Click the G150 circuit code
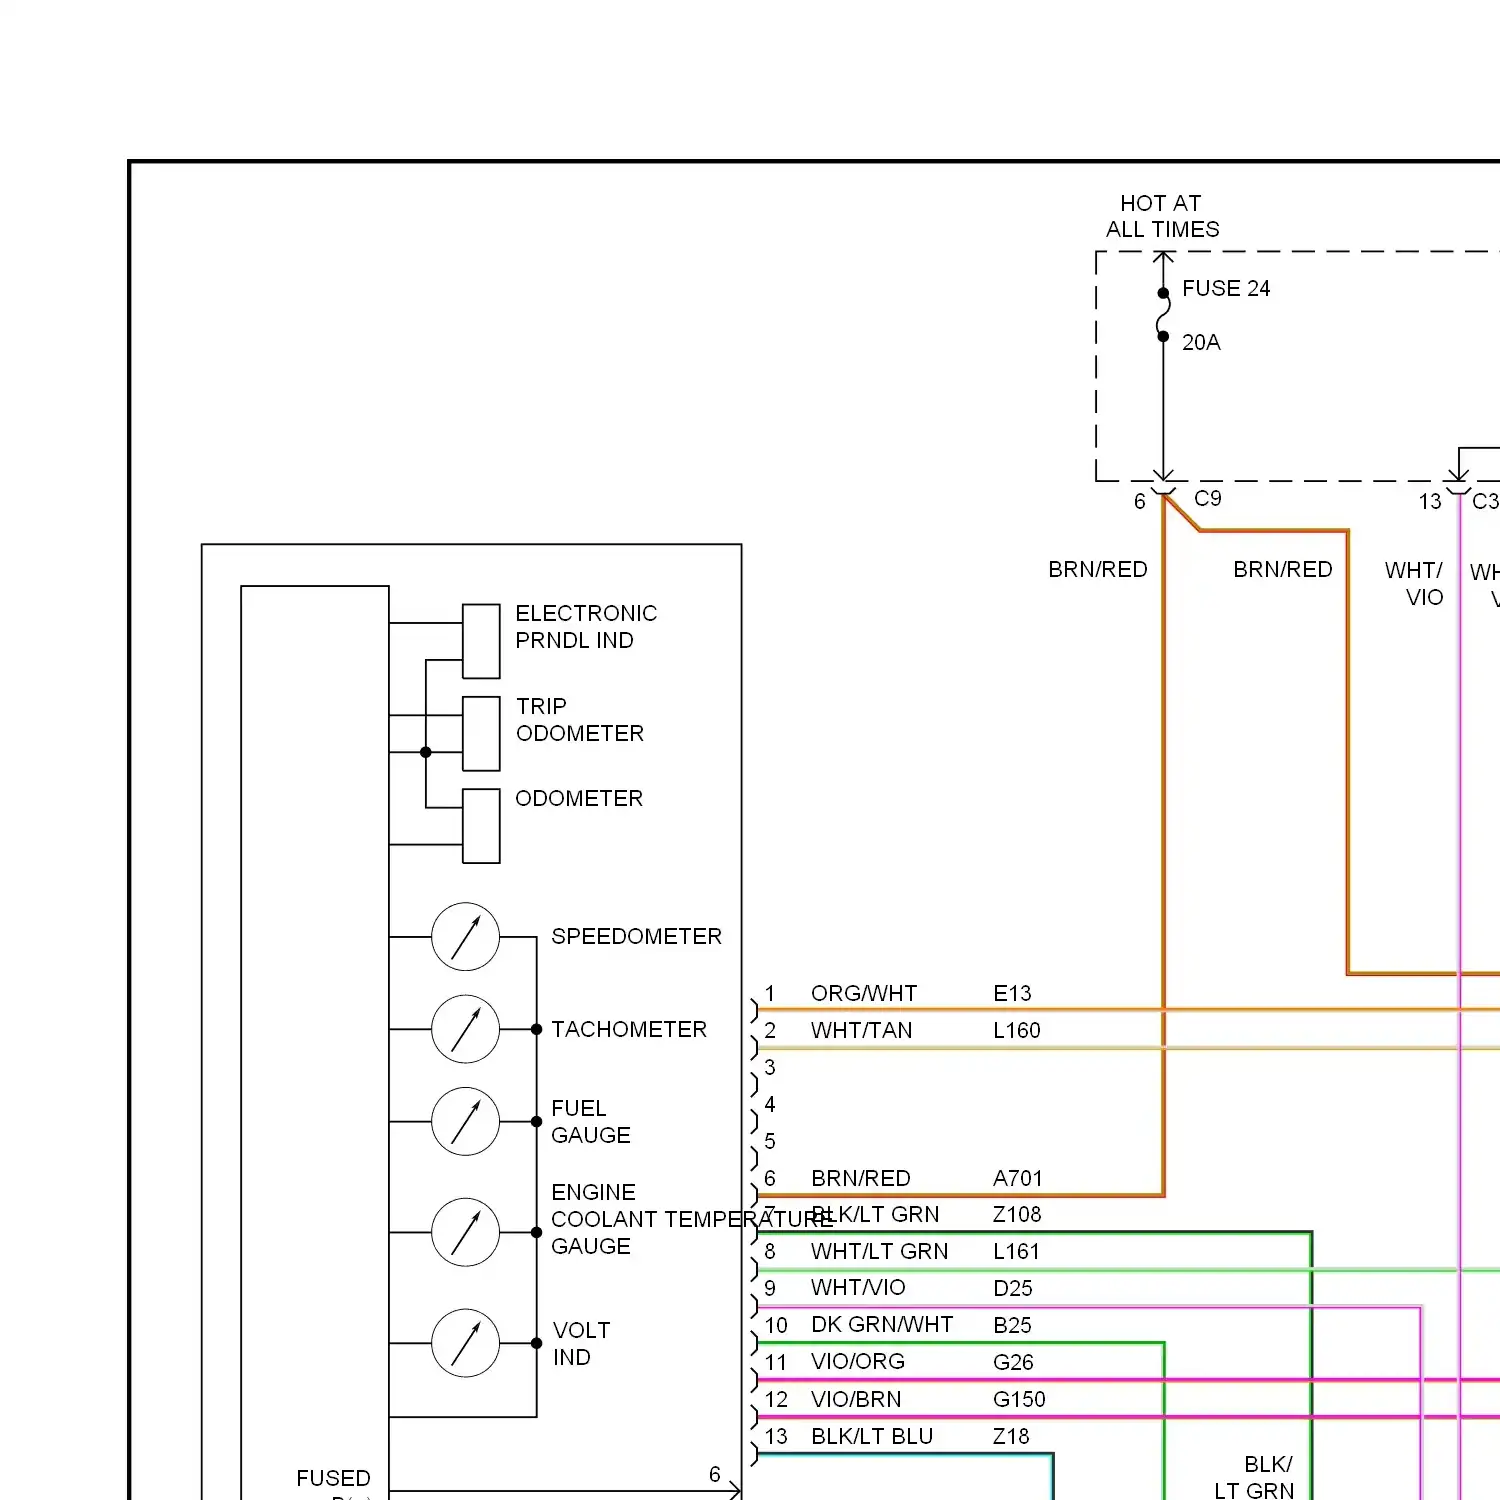The height and width of the screenshot is (1500, 1500). [x=1019, y=1399]
